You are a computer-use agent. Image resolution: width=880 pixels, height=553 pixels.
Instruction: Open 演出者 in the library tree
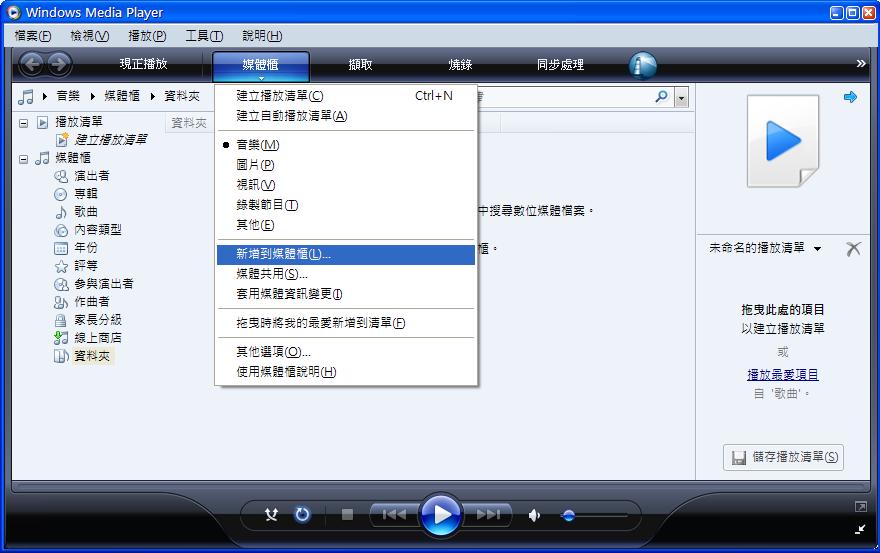[x=92, y=176]
